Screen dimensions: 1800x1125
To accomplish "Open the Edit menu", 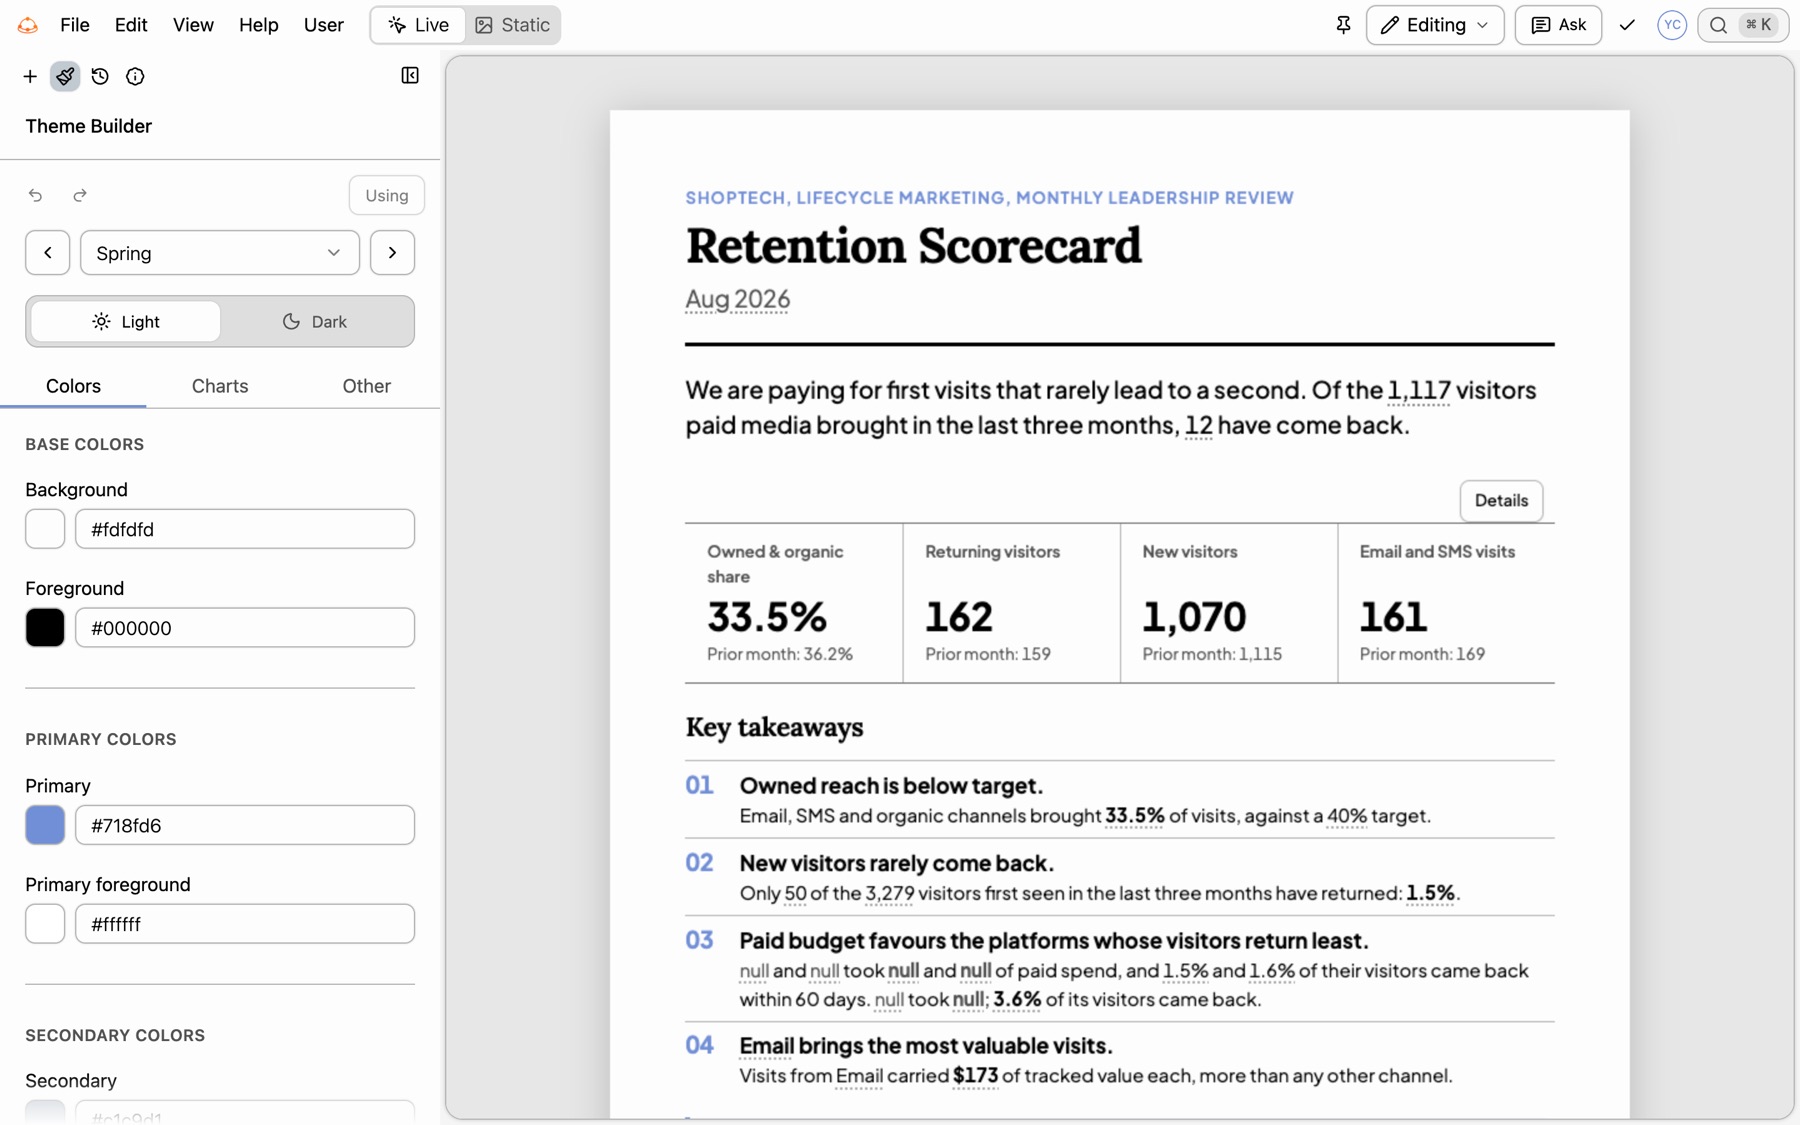I will (x=131, y=25).
